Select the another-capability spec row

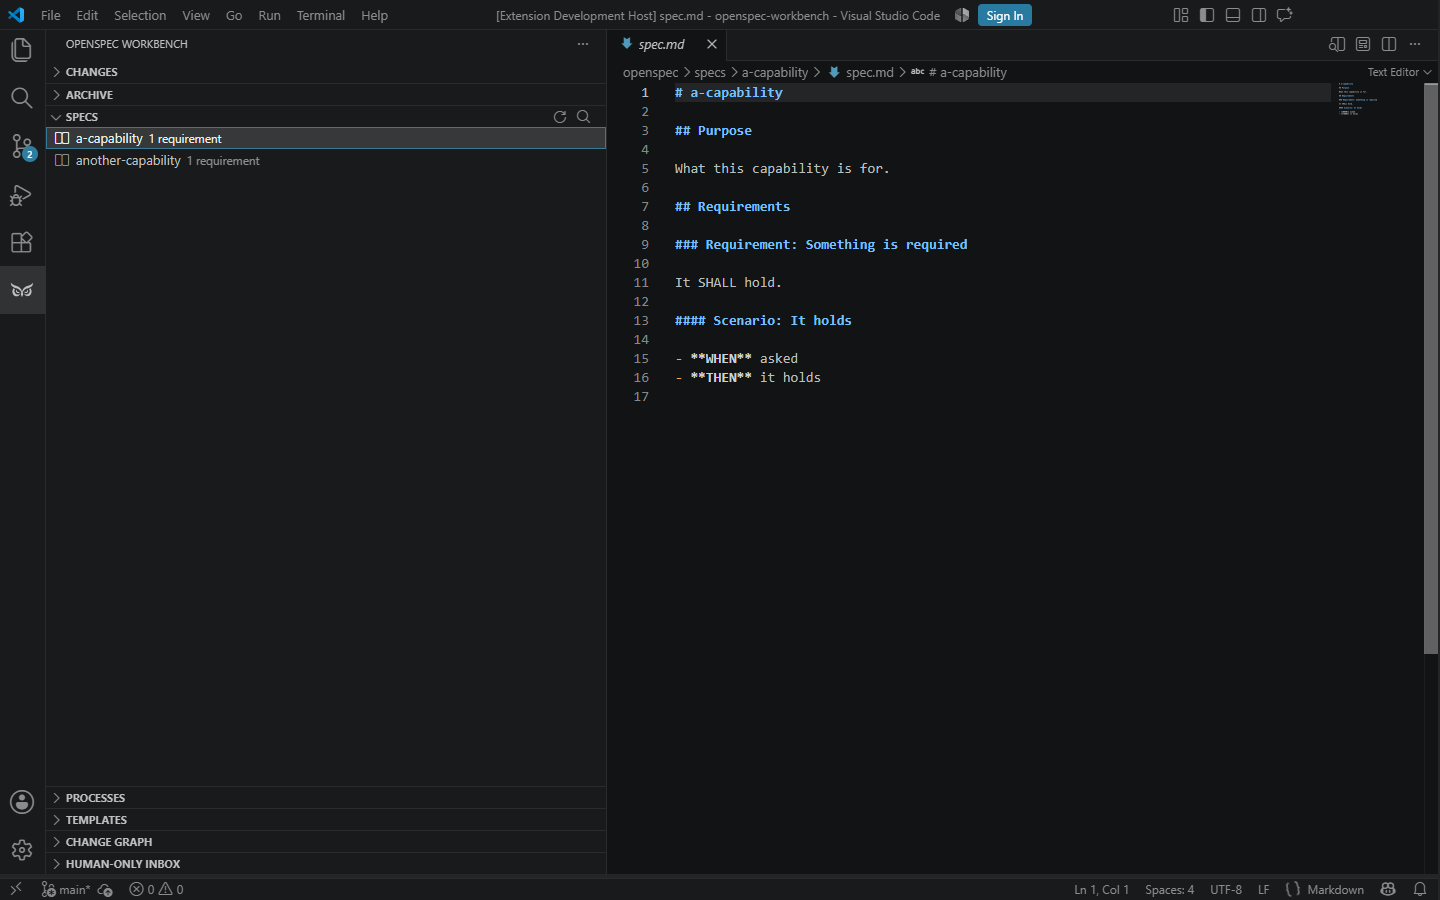point(326,160)
